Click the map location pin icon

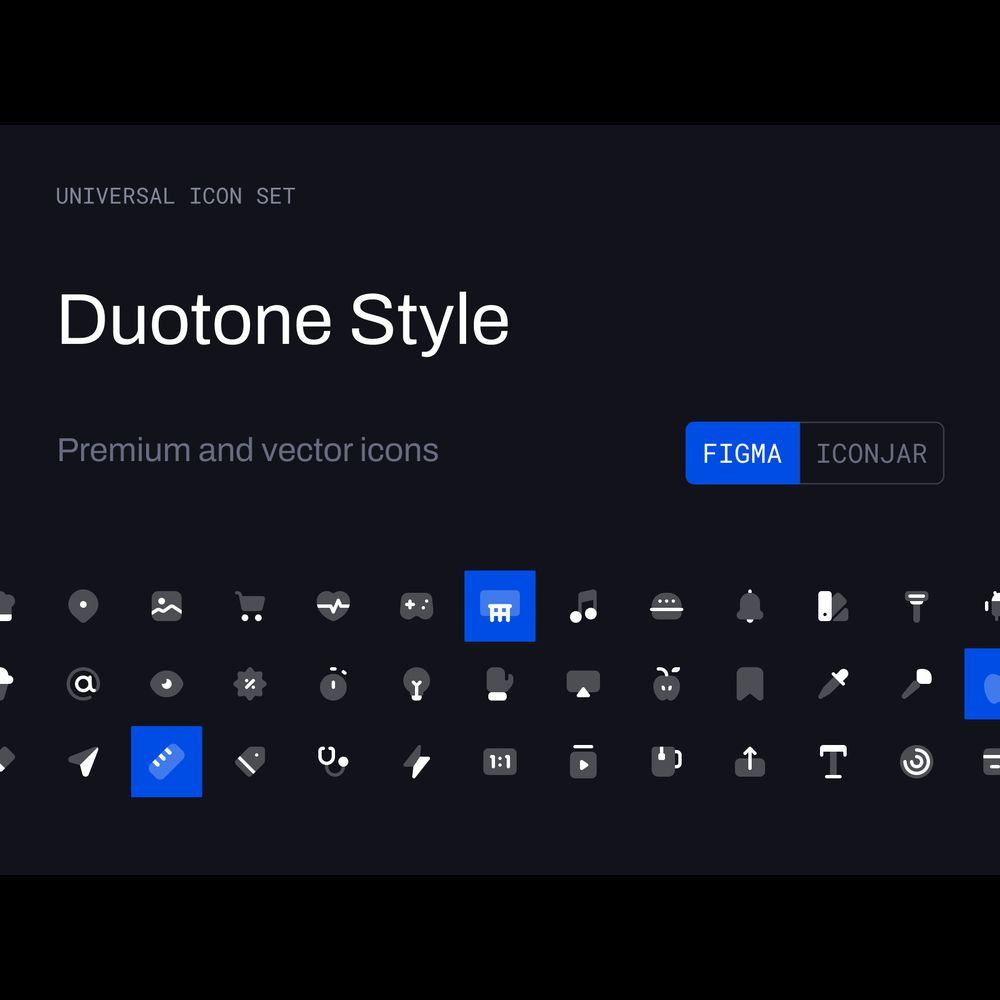pos(83,606)
